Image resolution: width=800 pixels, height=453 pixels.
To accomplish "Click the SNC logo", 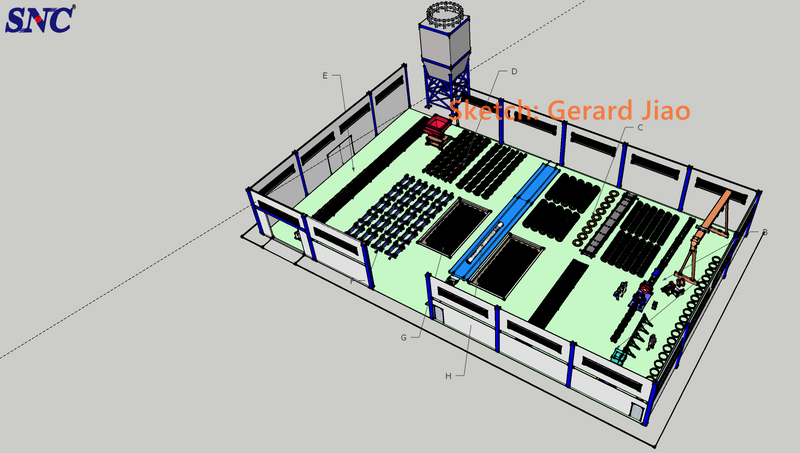I will (x=39, y=17).
